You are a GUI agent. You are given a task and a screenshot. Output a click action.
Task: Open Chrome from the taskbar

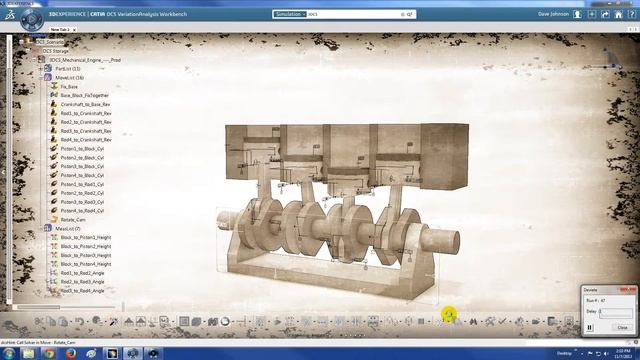tap(49, 353)
